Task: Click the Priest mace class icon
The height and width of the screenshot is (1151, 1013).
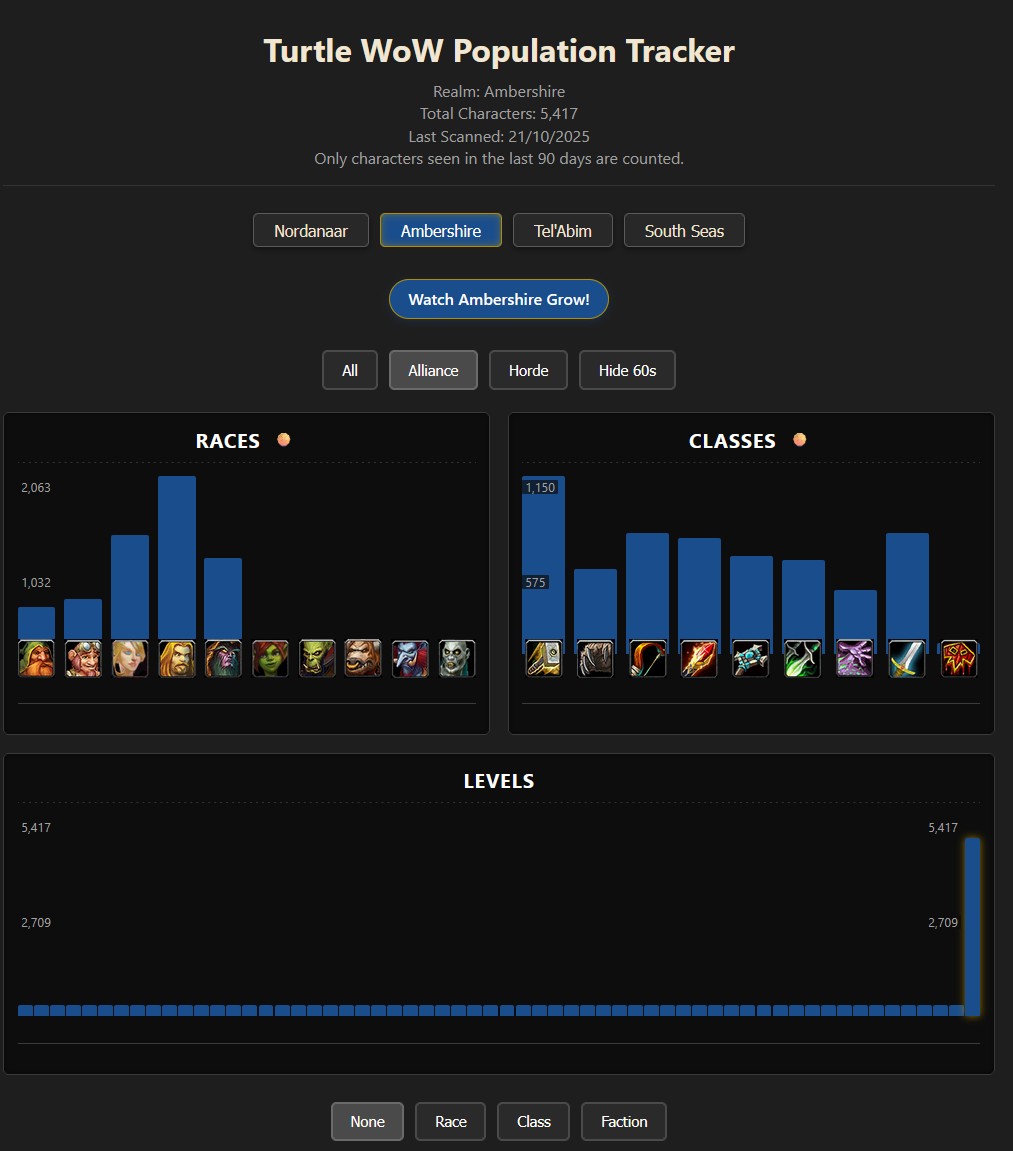Action: pyautogui.click(x=751, y=658)
